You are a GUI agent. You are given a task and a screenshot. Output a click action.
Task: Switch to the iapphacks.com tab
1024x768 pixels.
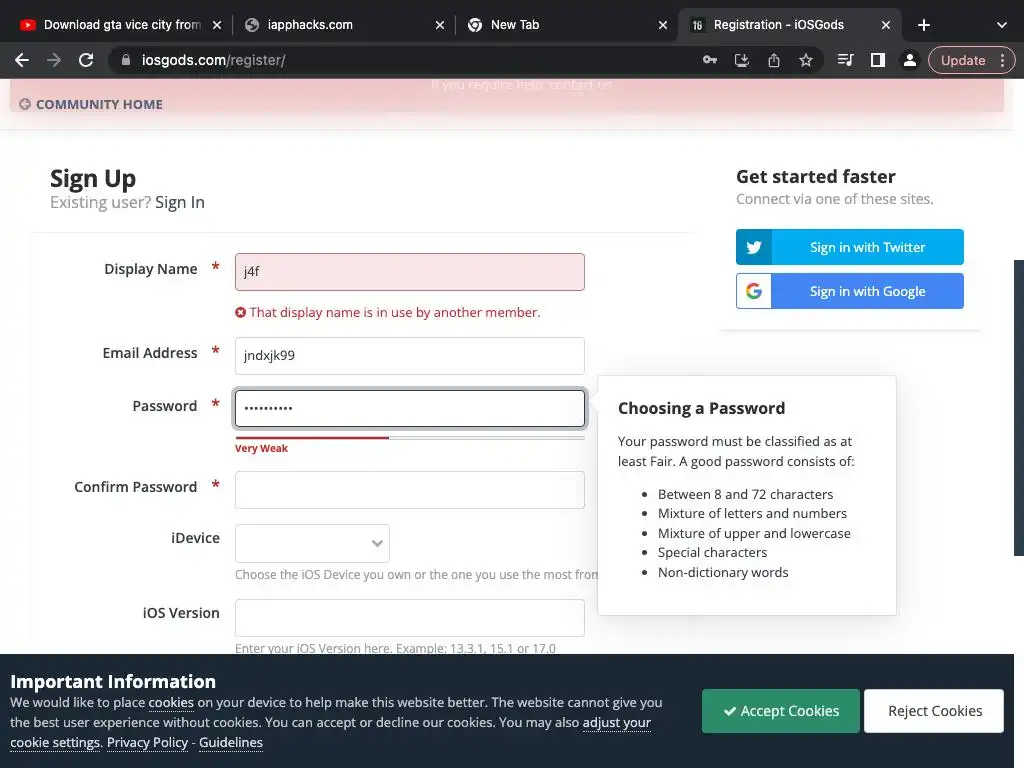[x=340, y=25]
